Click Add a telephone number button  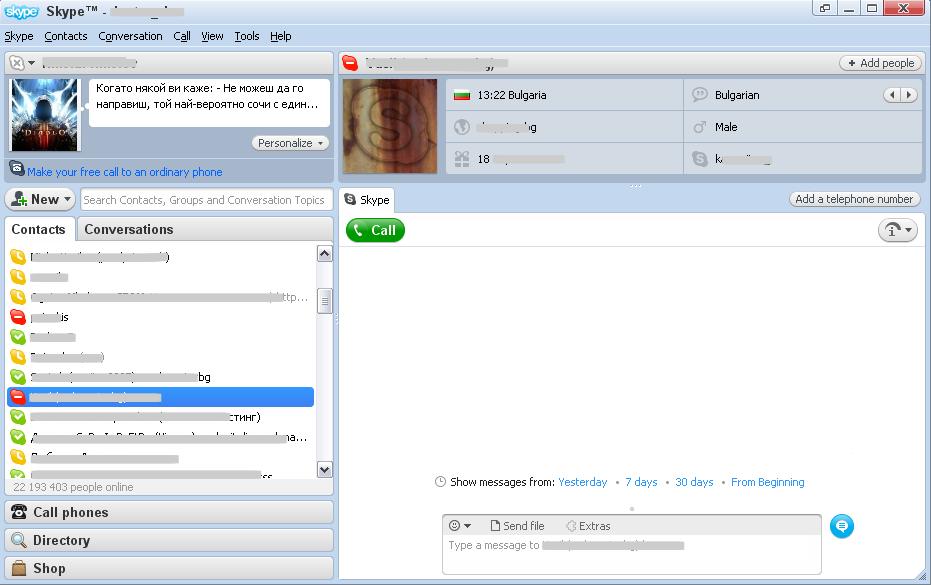click(x=854, y=199)
